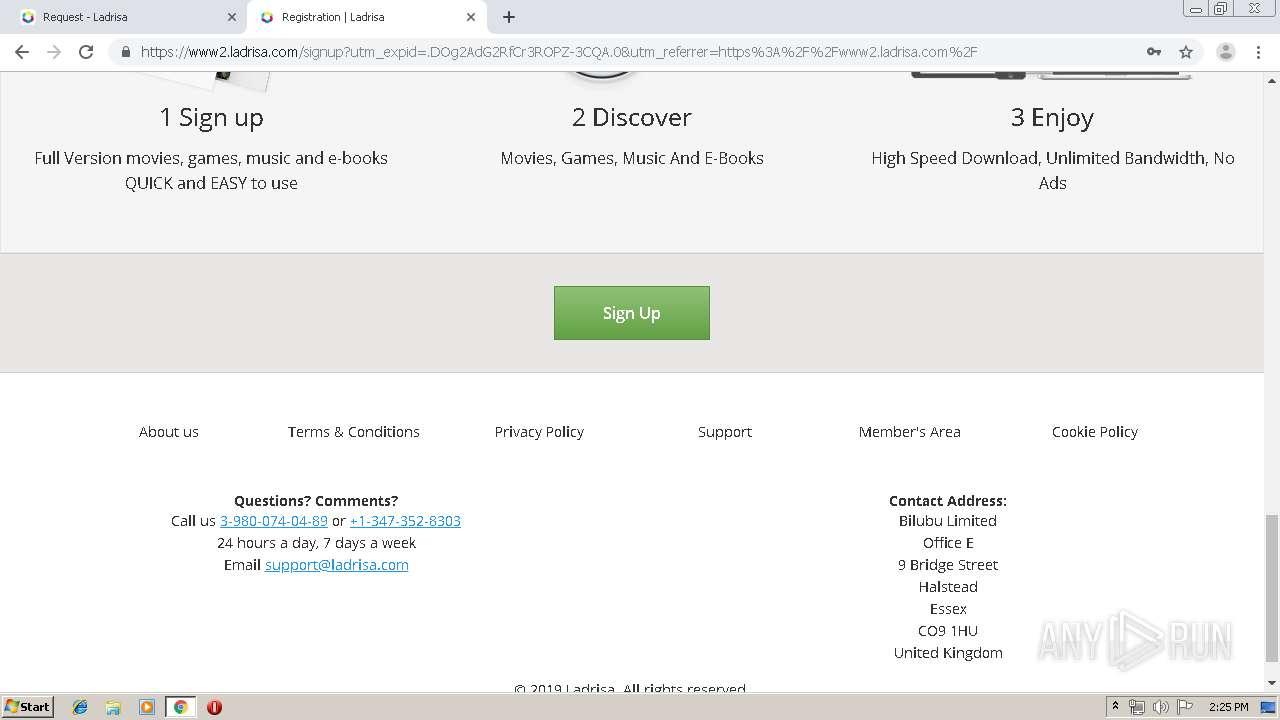
Task: Read the Cookie Policy
Action: pyautogui.click(x=1095, y=432)
